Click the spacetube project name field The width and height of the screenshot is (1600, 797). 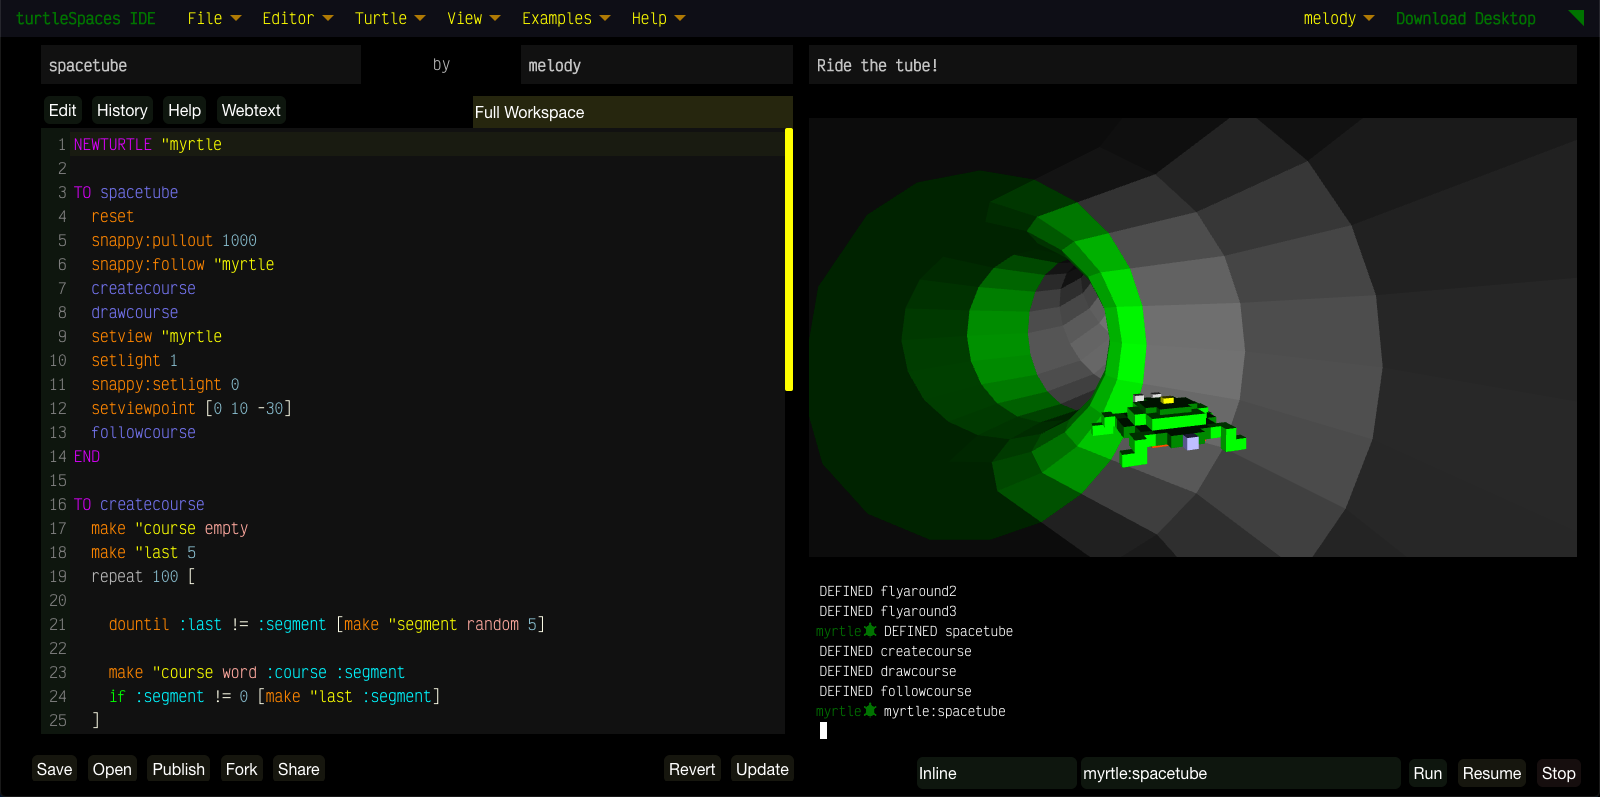tap(200, 65)
